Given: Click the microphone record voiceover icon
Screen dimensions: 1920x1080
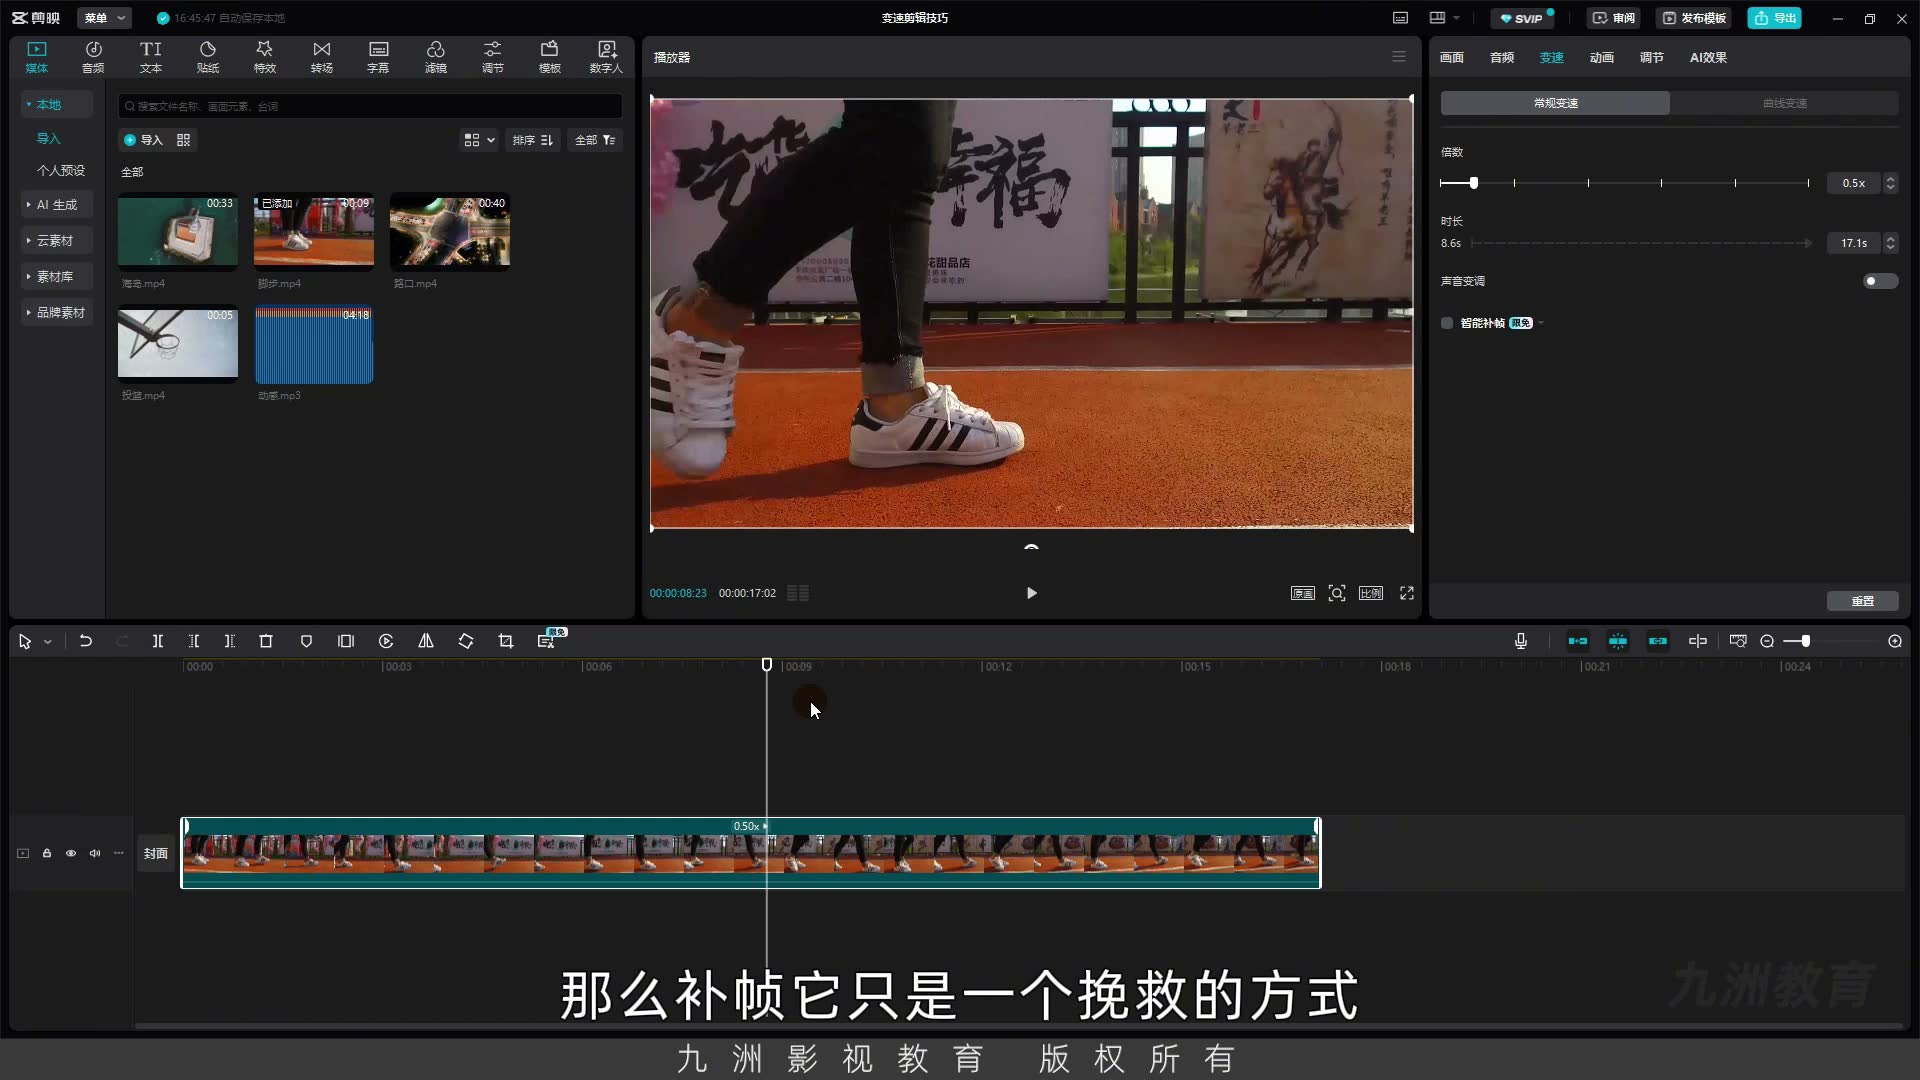Looking at the screenshot, I should click(1521, 641).
